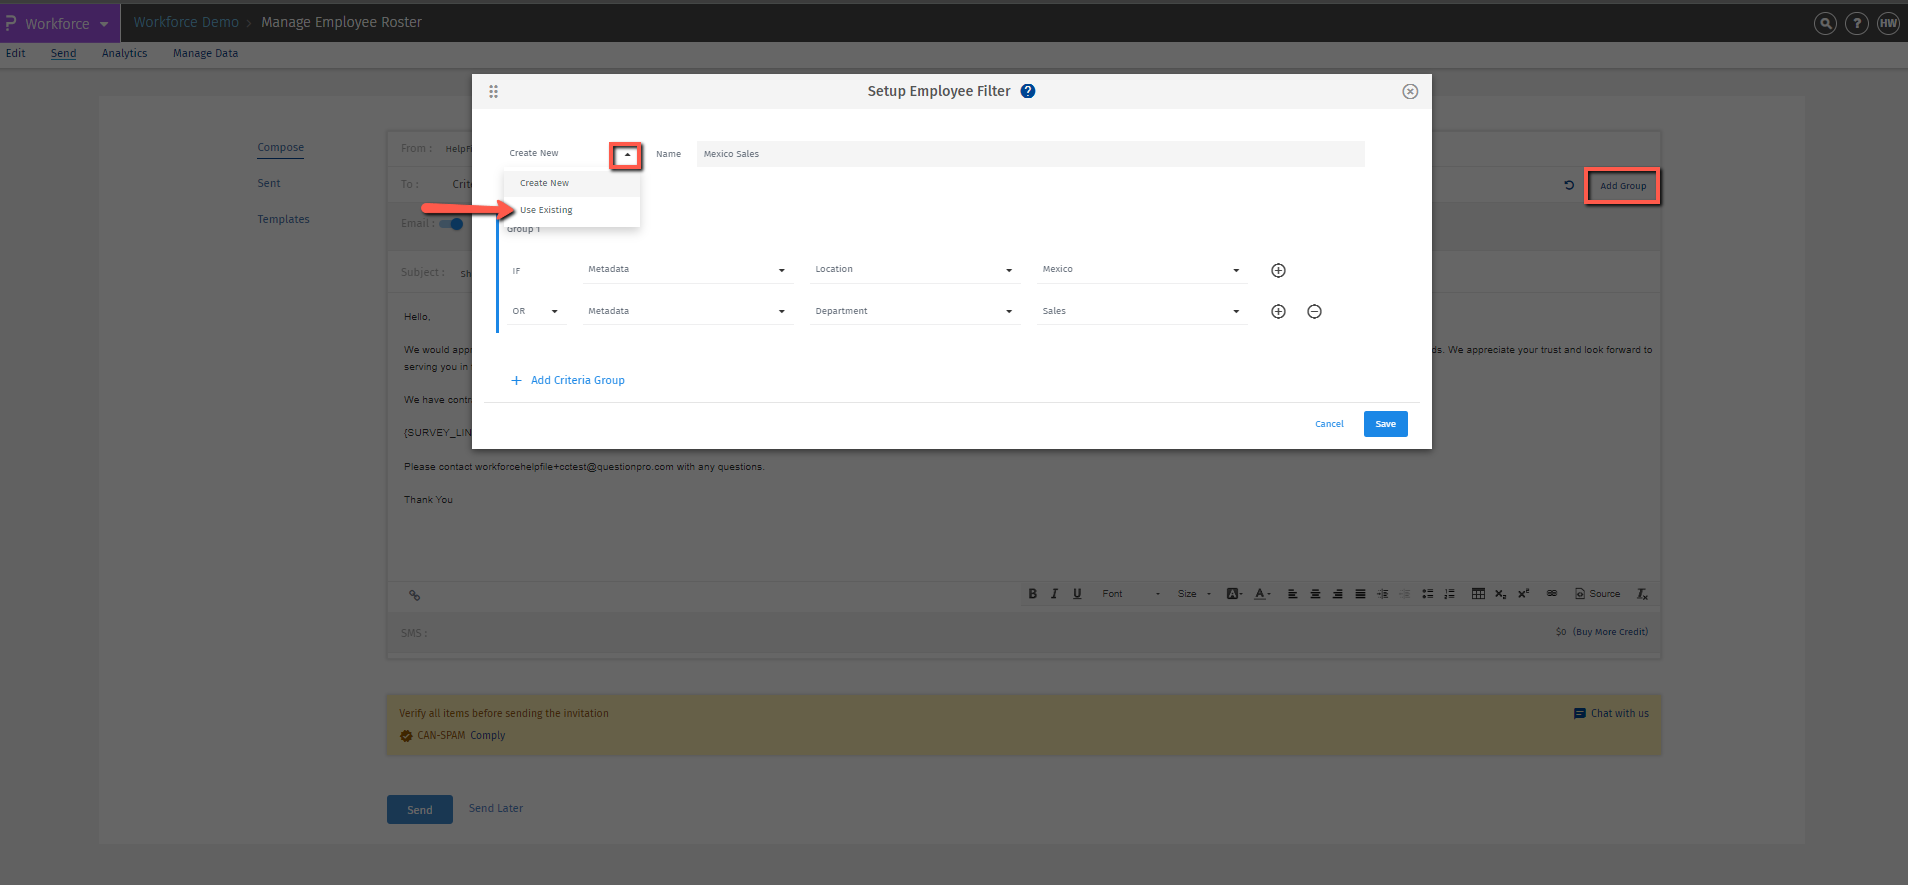Click the Workforce Demo breadcrumb

click(x=186, y=22)
